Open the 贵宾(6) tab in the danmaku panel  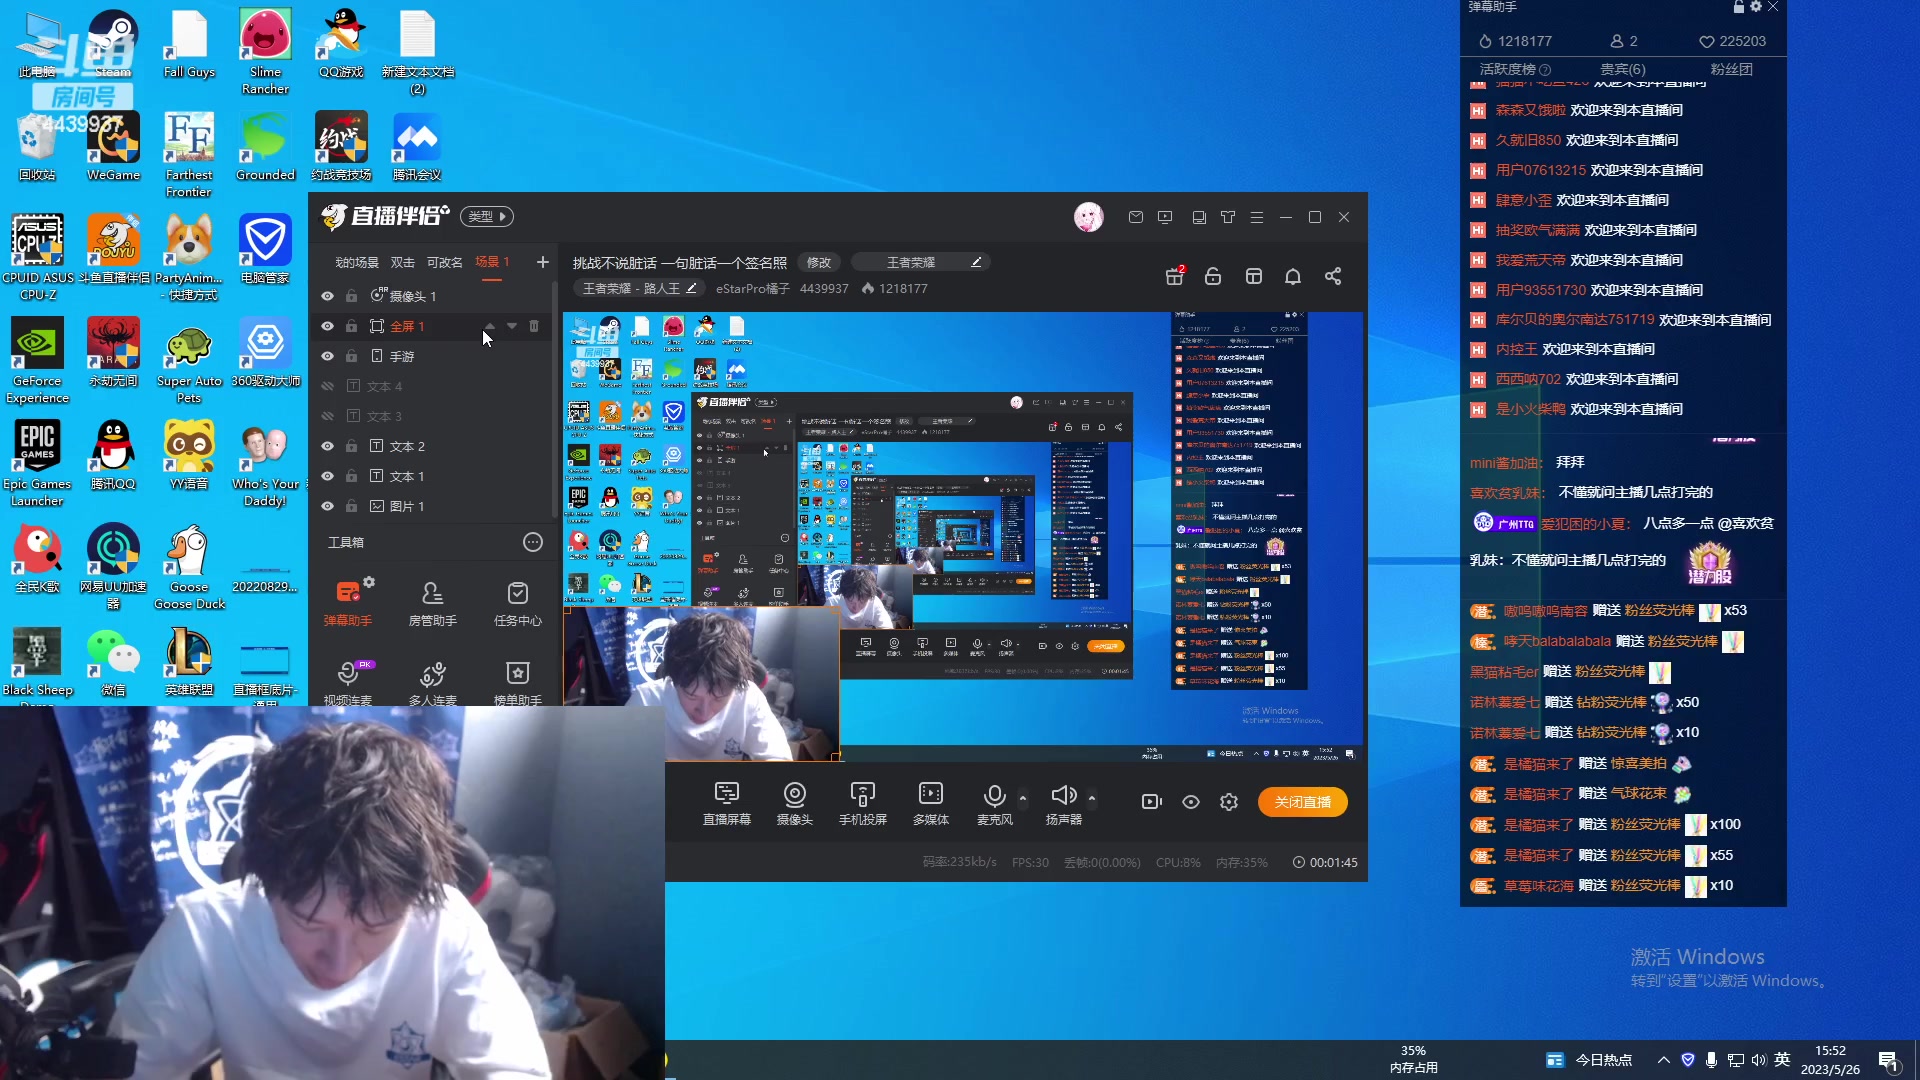1622,69
